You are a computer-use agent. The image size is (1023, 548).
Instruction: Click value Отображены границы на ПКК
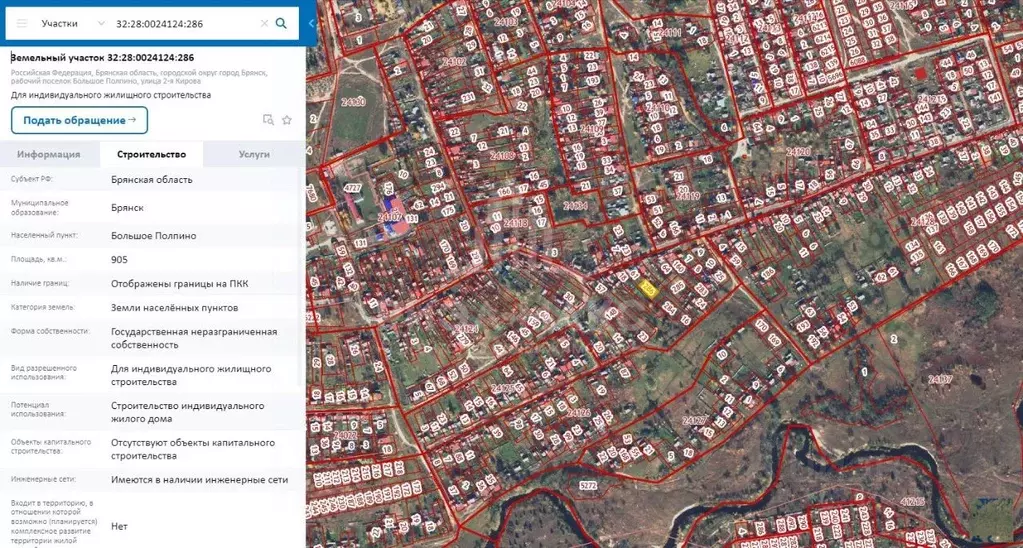(x=179, y=284)
